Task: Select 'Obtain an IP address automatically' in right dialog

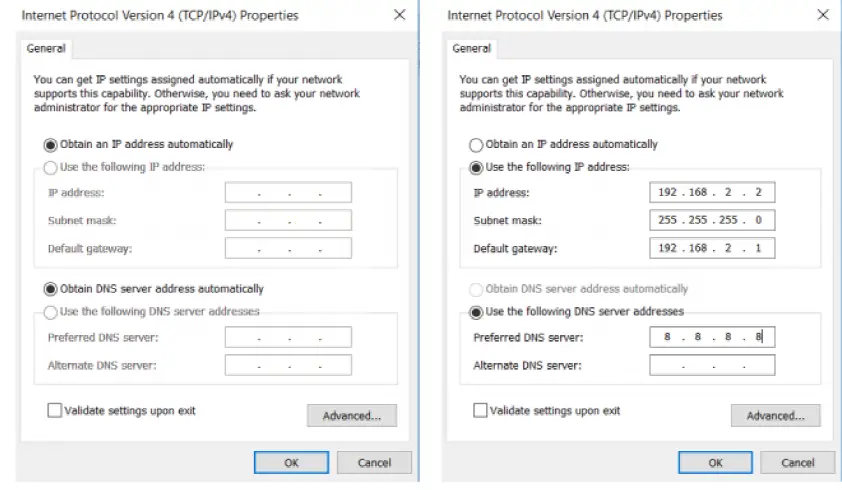Action: (476, 144)
